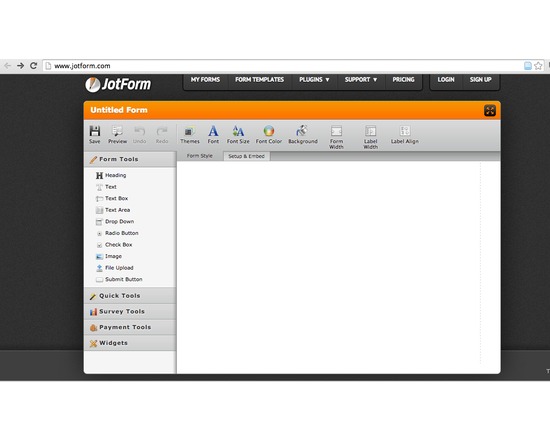Redo the last action
The height and width of the screenshot is (440, 550).
[162, 135]
